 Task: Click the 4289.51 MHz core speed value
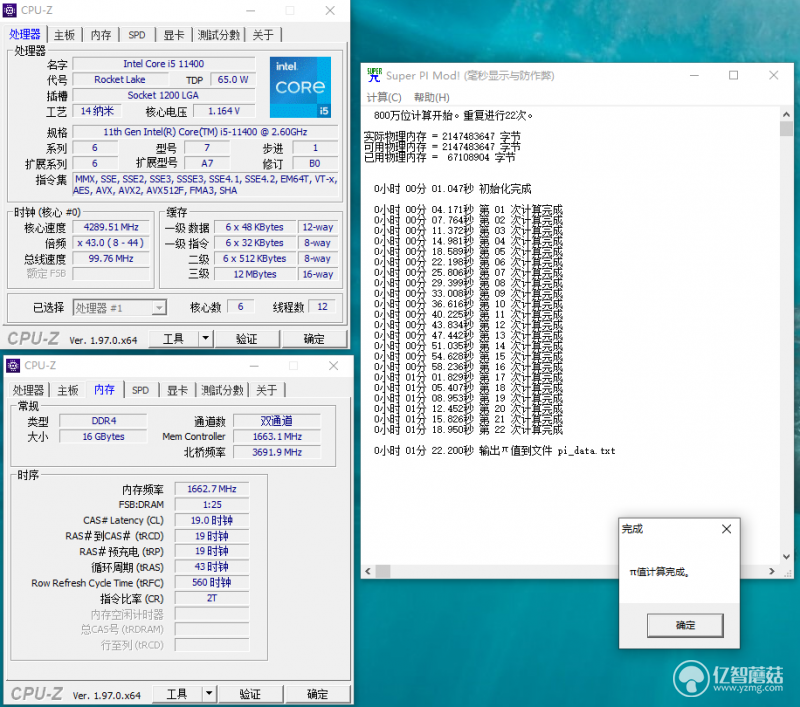coord(111,227)
